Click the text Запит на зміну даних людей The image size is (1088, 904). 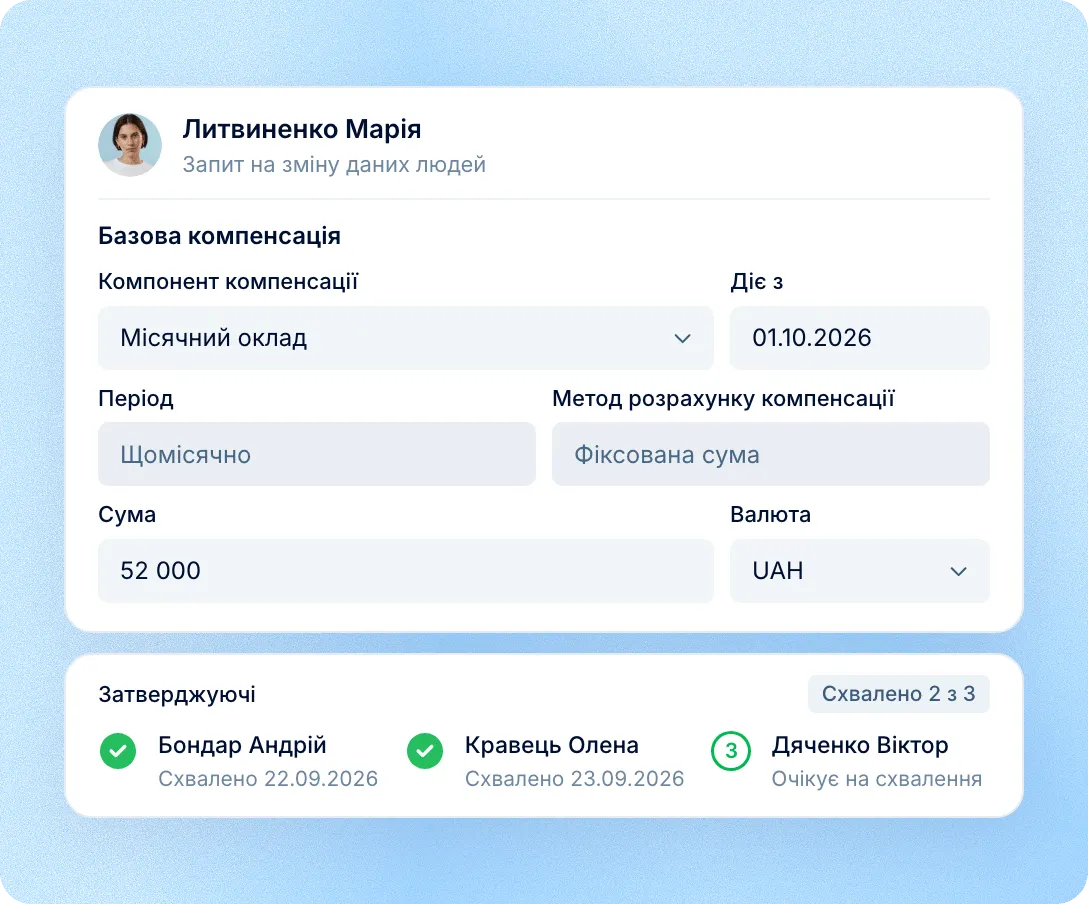click(334, 164)
